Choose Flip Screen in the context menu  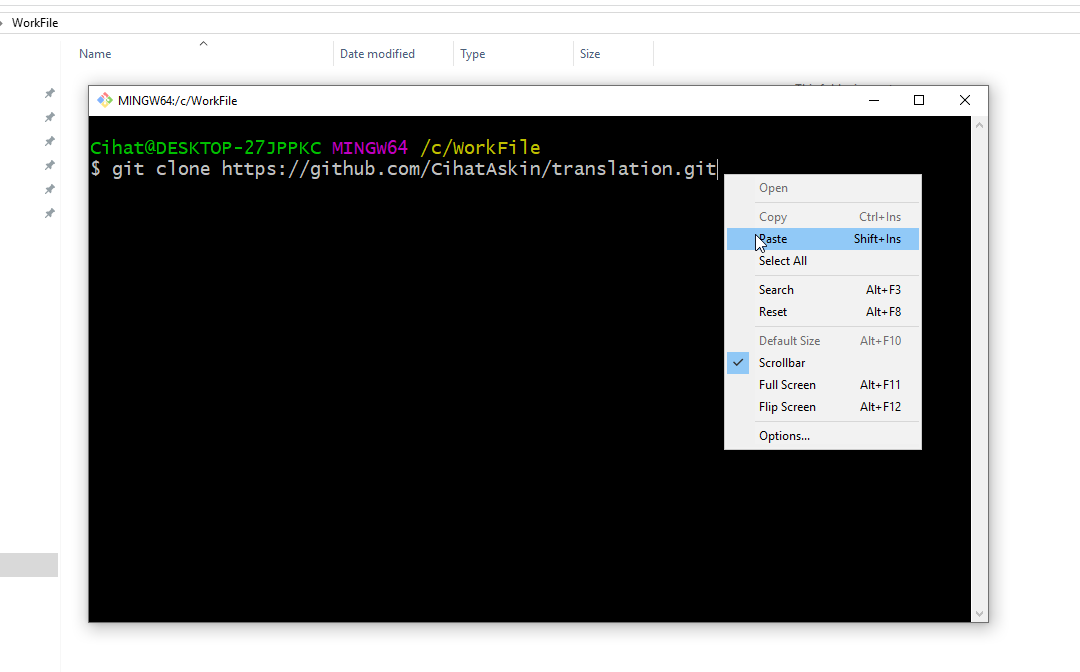tap(822, 407)
